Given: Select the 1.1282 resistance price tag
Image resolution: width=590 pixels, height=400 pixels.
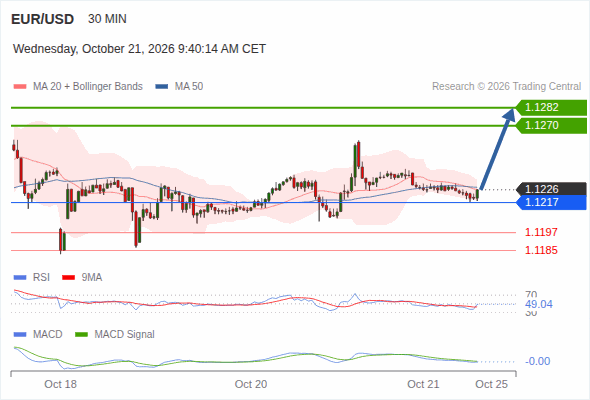Looking at the screenshot, I should pos(552,108).
